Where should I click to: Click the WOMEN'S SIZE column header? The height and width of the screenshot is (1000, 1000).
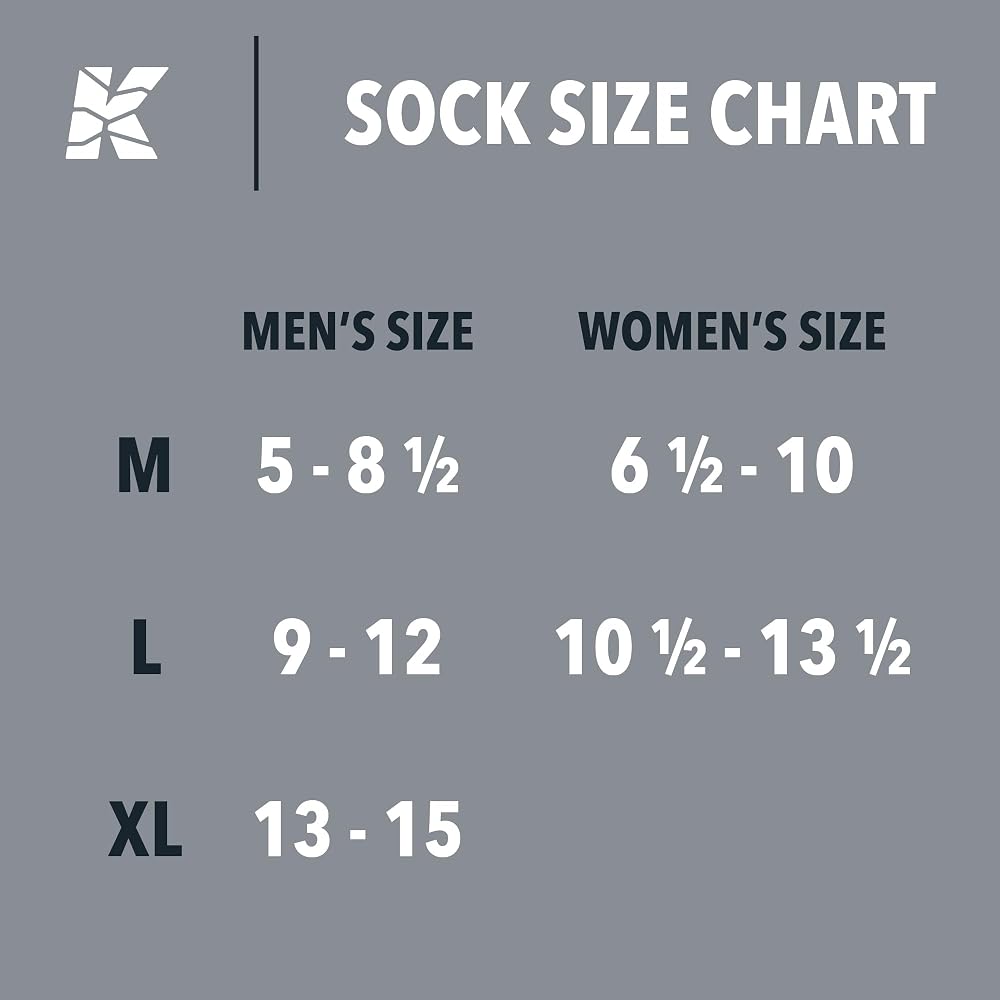[x=732, y=331]
